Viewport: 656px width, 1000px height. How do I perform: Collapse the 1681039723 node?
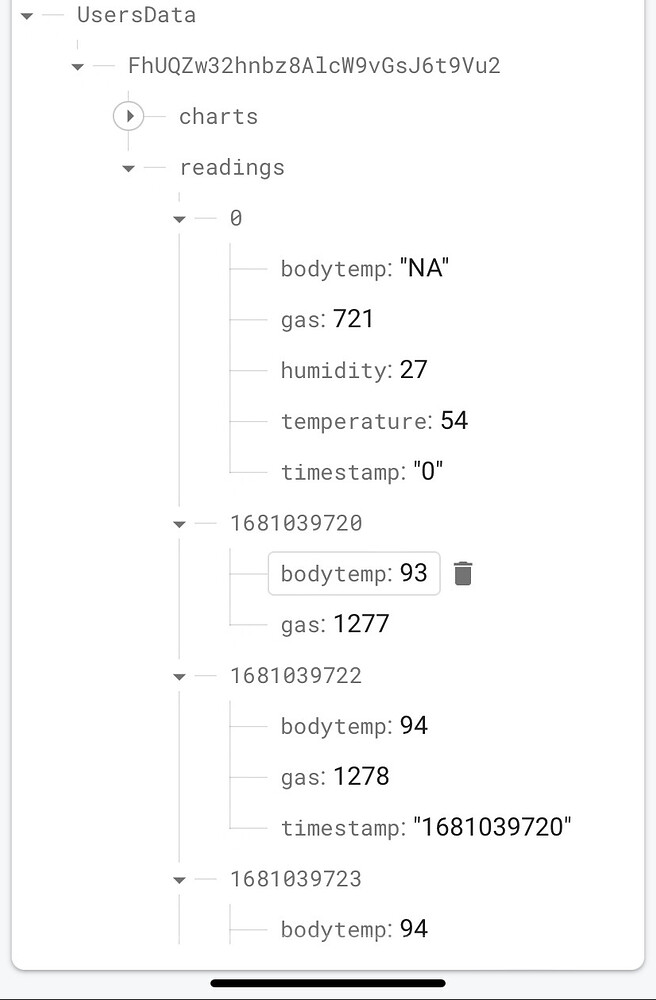coord(179,879)
